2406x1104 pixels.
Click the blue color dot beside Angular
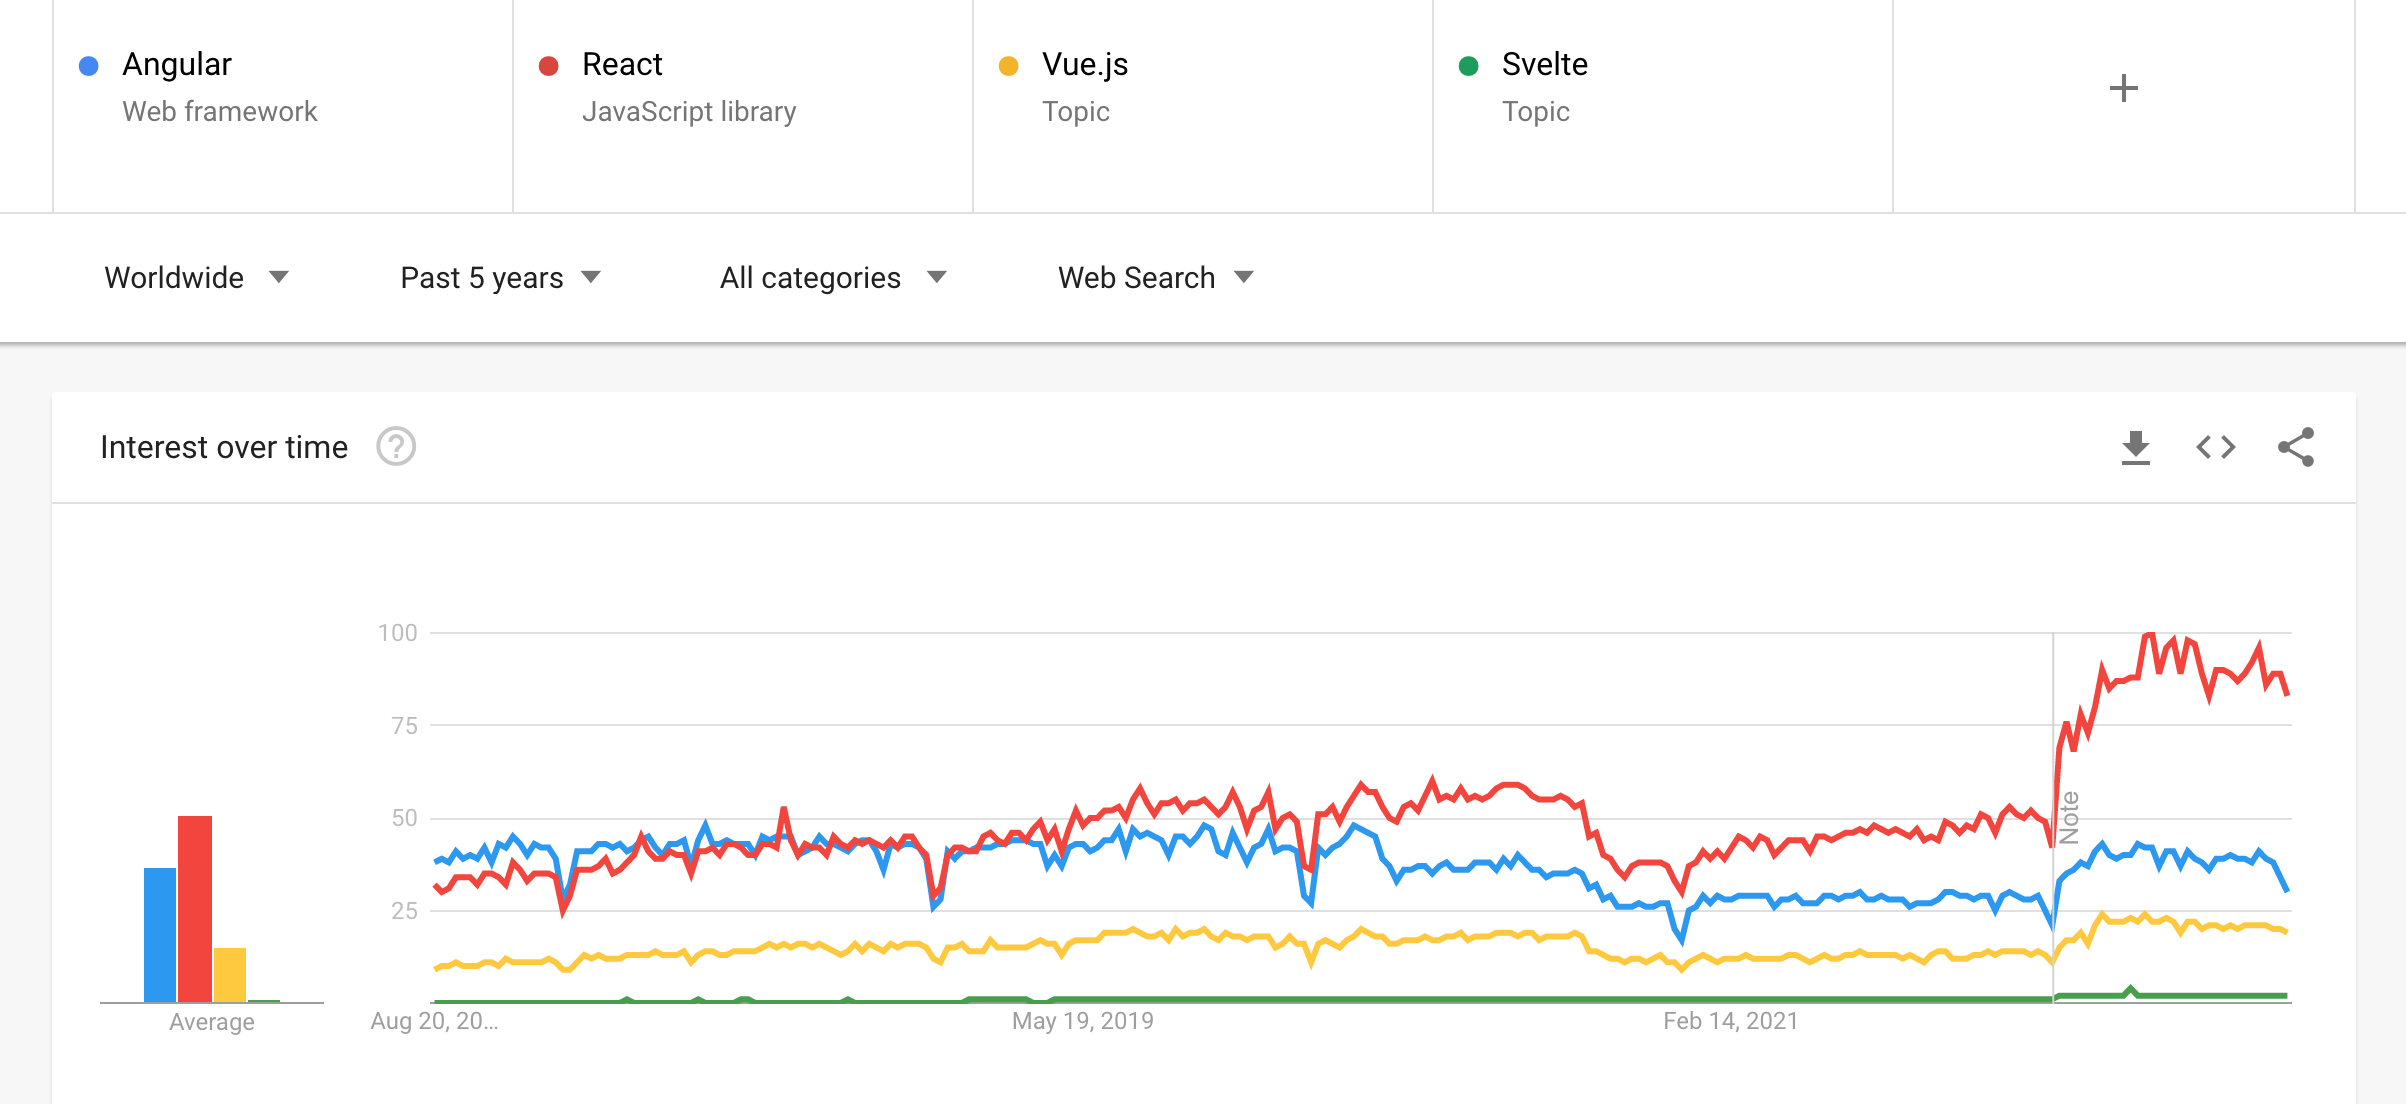pyautogui.click(x=88, y=64)
